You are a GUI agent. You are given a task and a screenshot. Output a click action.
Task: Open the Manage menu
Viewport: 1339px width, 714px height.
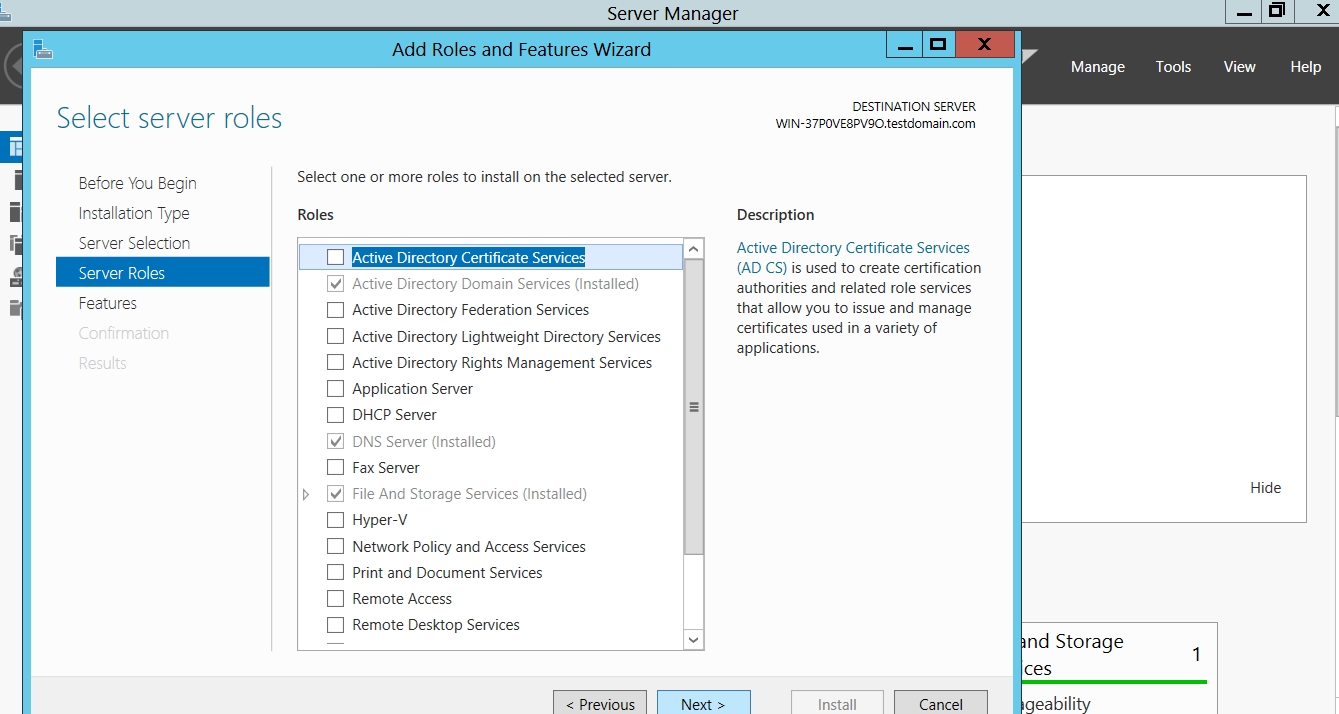[1097, 67]
